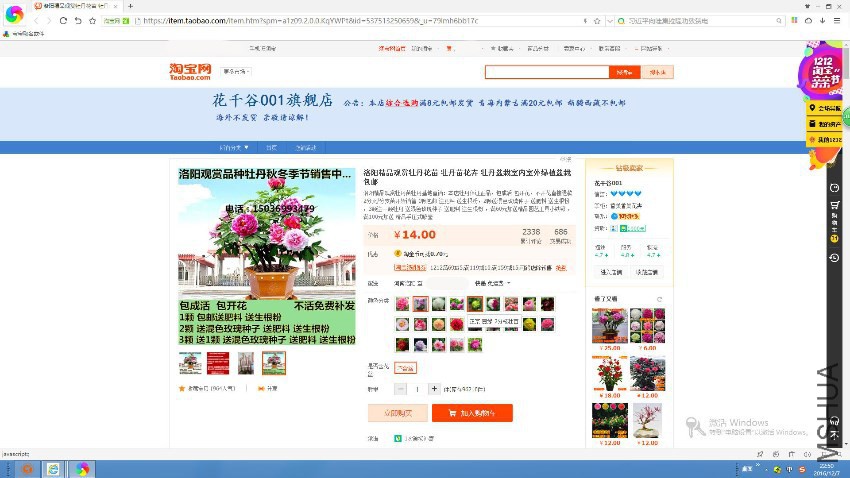Screen dimensions: 850x478
Task: Click the colorful browser icon in taskbar
Action: [83, 468]
